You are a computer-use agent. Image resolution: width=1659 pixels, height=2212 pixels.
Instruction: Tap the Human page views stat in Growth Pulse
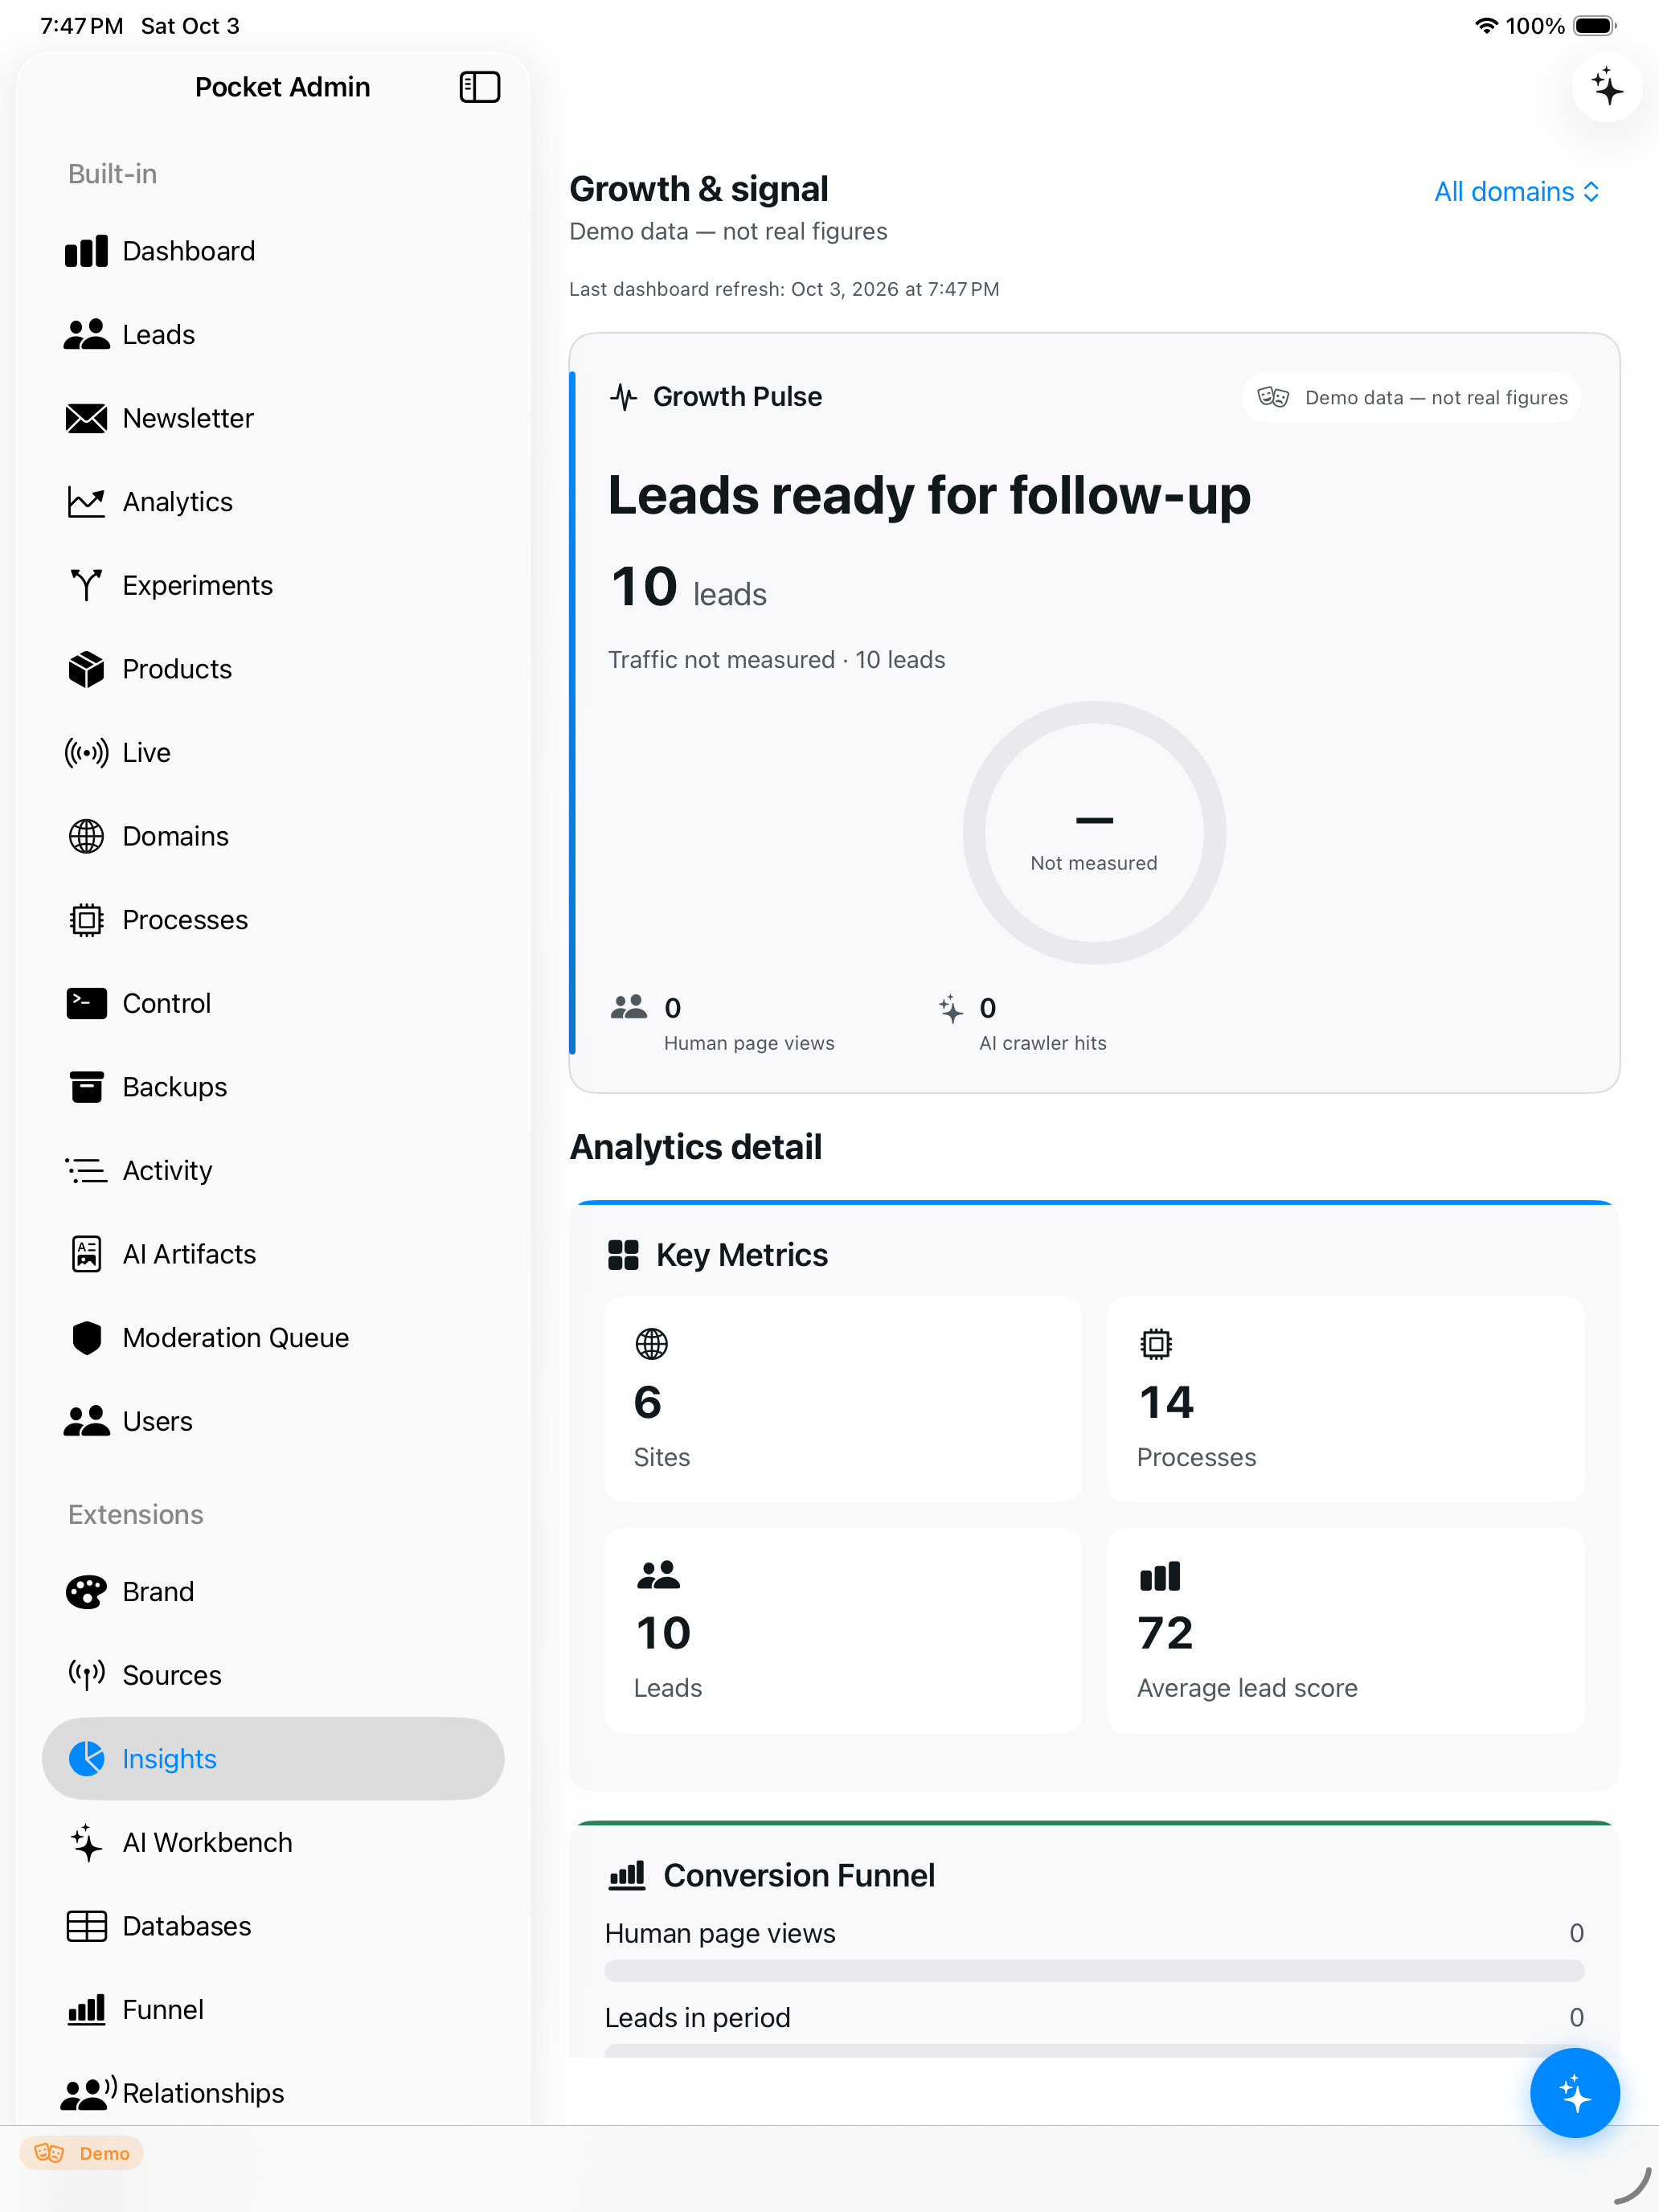722,1023
